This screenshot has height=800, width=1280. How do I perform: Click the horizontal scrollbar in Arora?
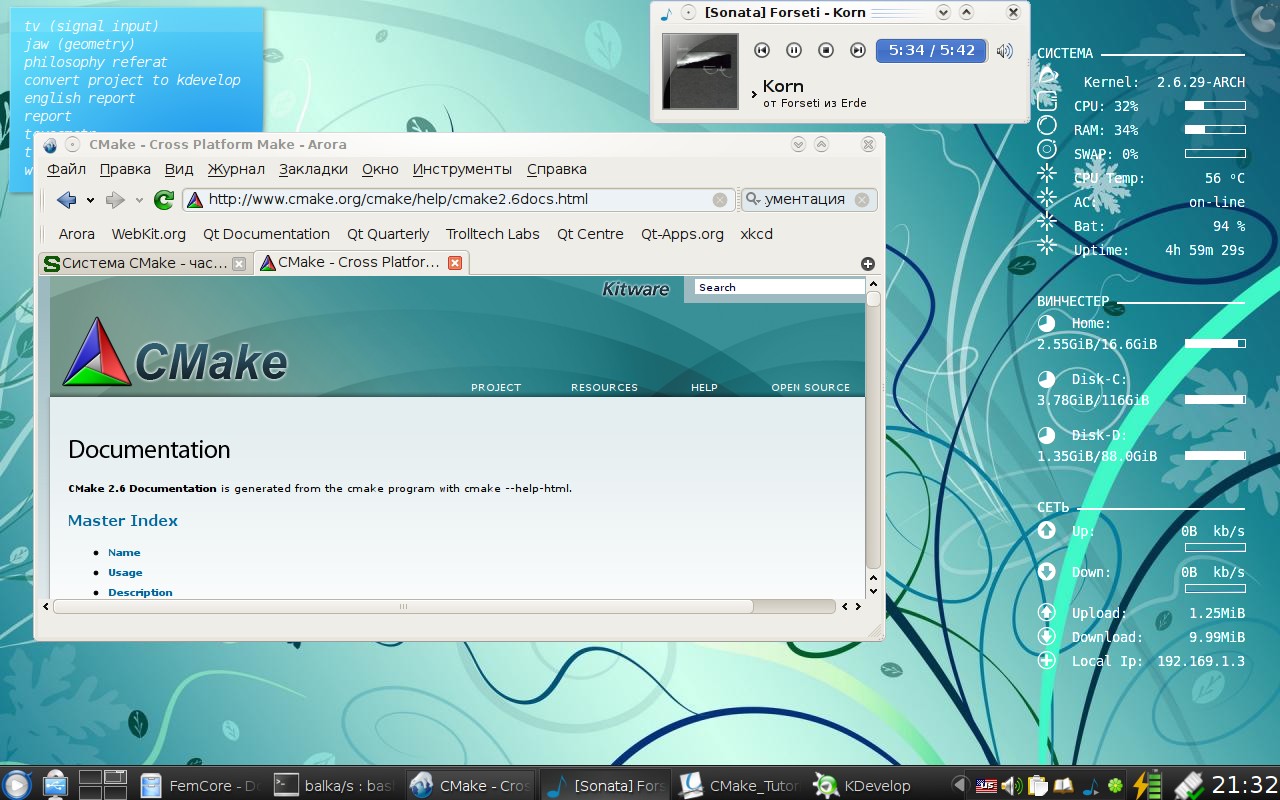403,606
